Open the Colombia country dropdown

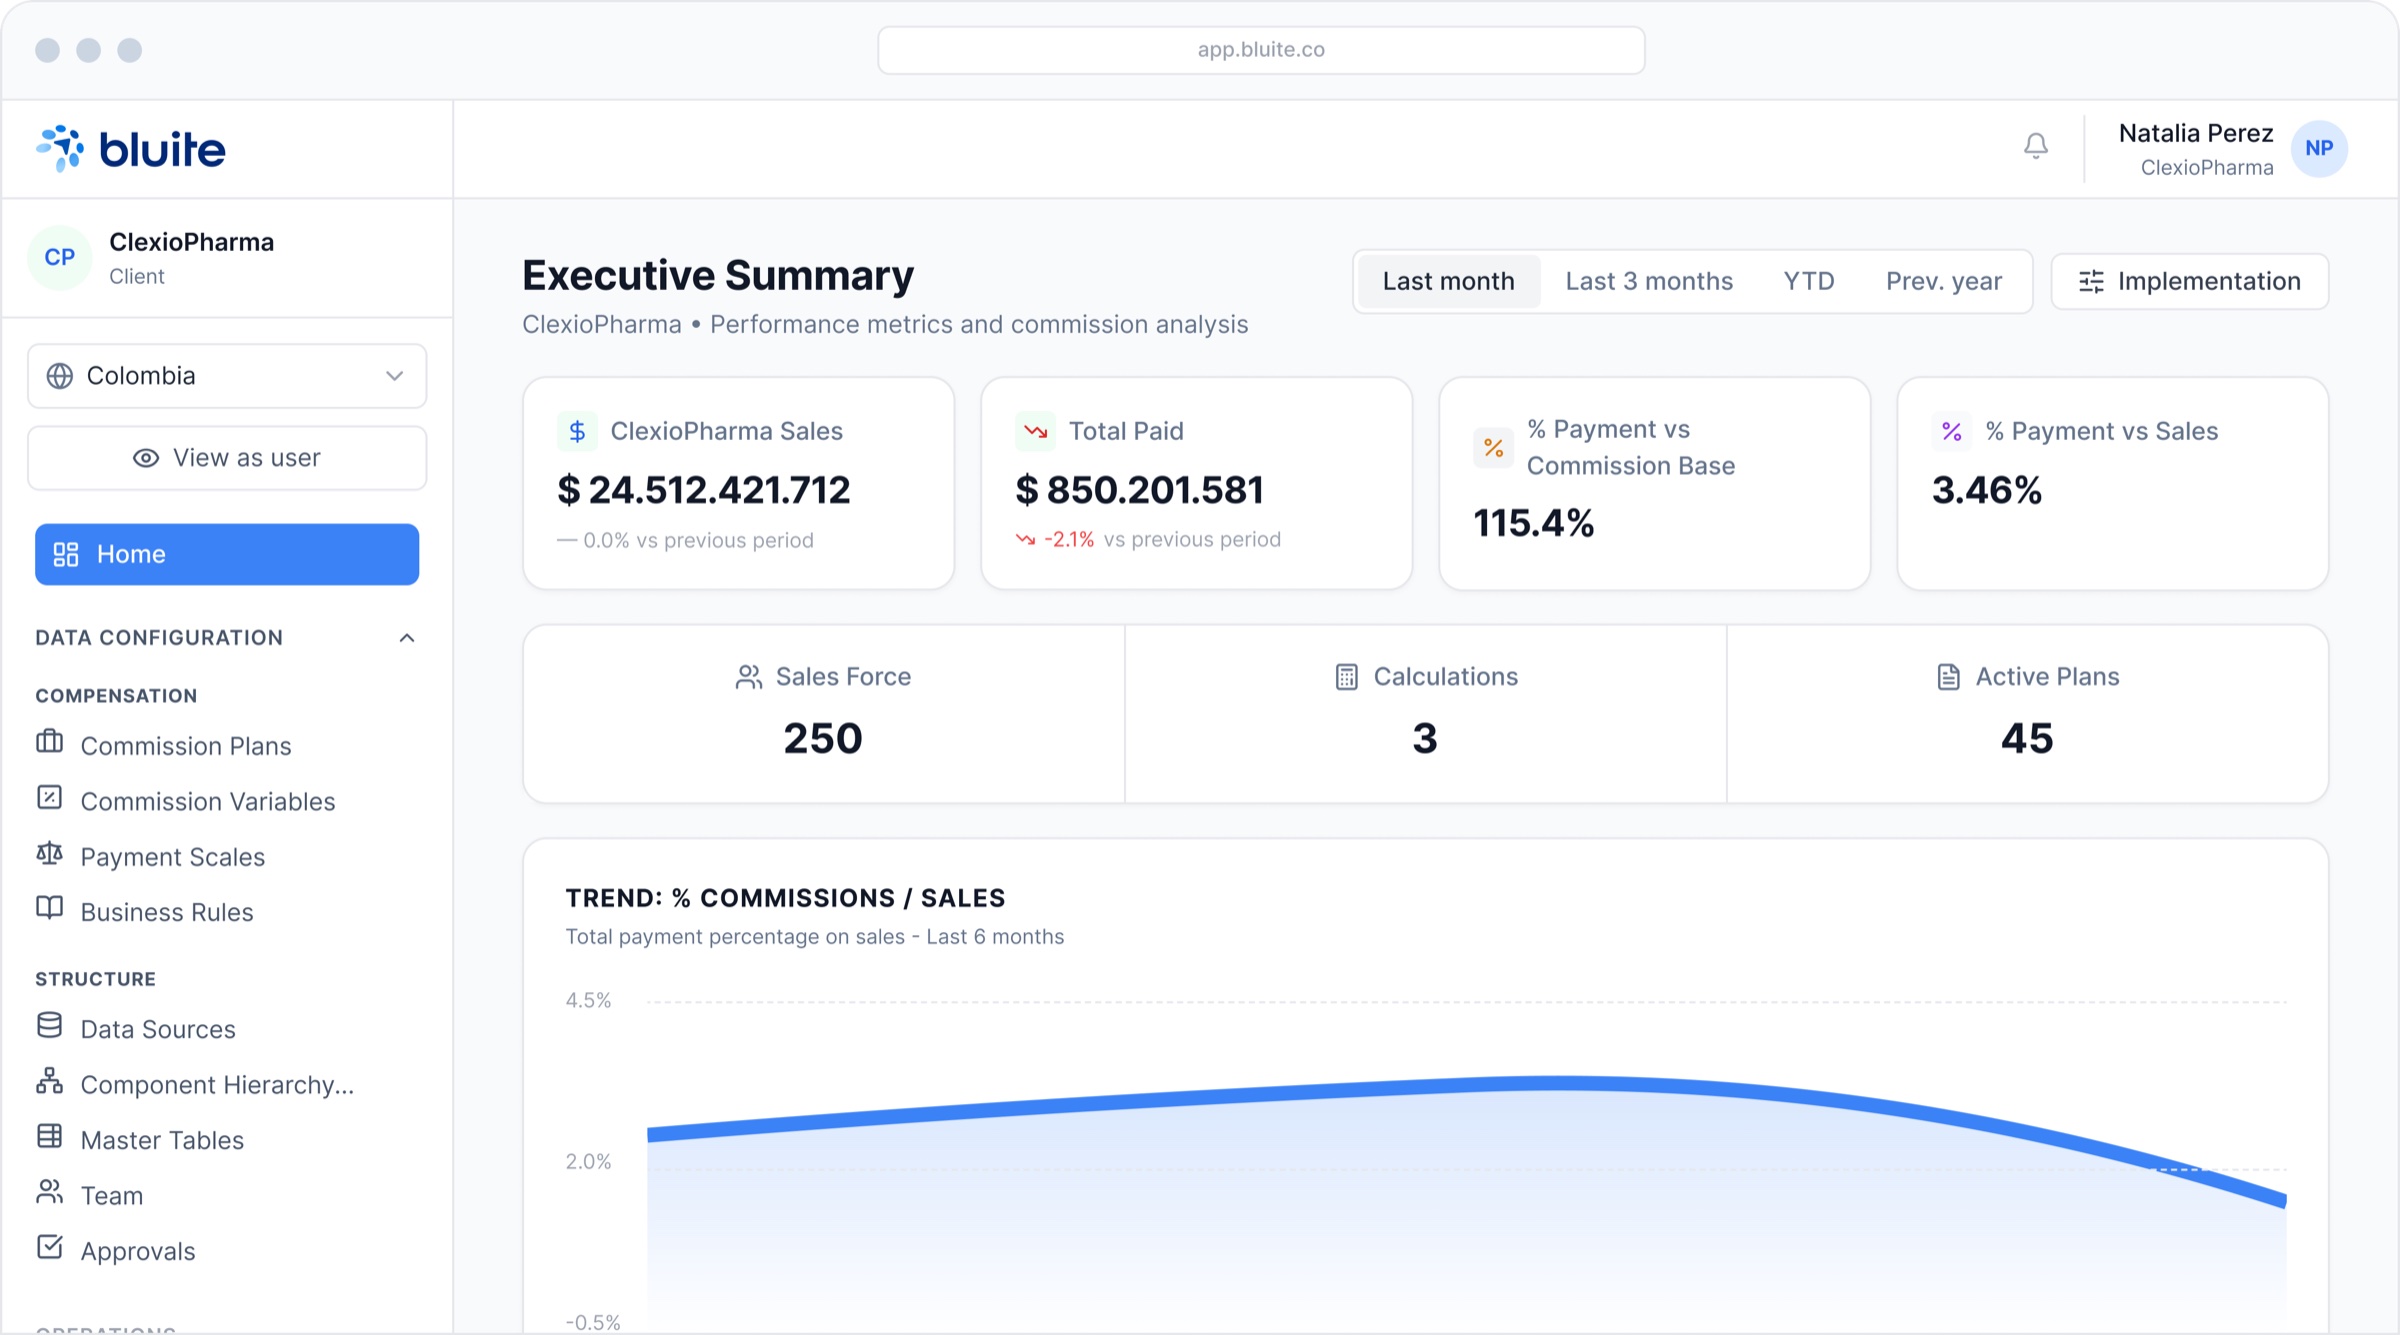tap(227, 376)
